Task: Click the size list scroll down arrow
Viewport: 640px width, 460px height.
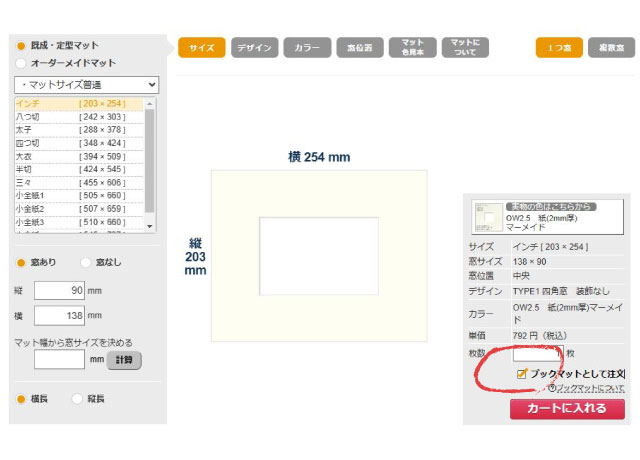Action: point(150,226)
